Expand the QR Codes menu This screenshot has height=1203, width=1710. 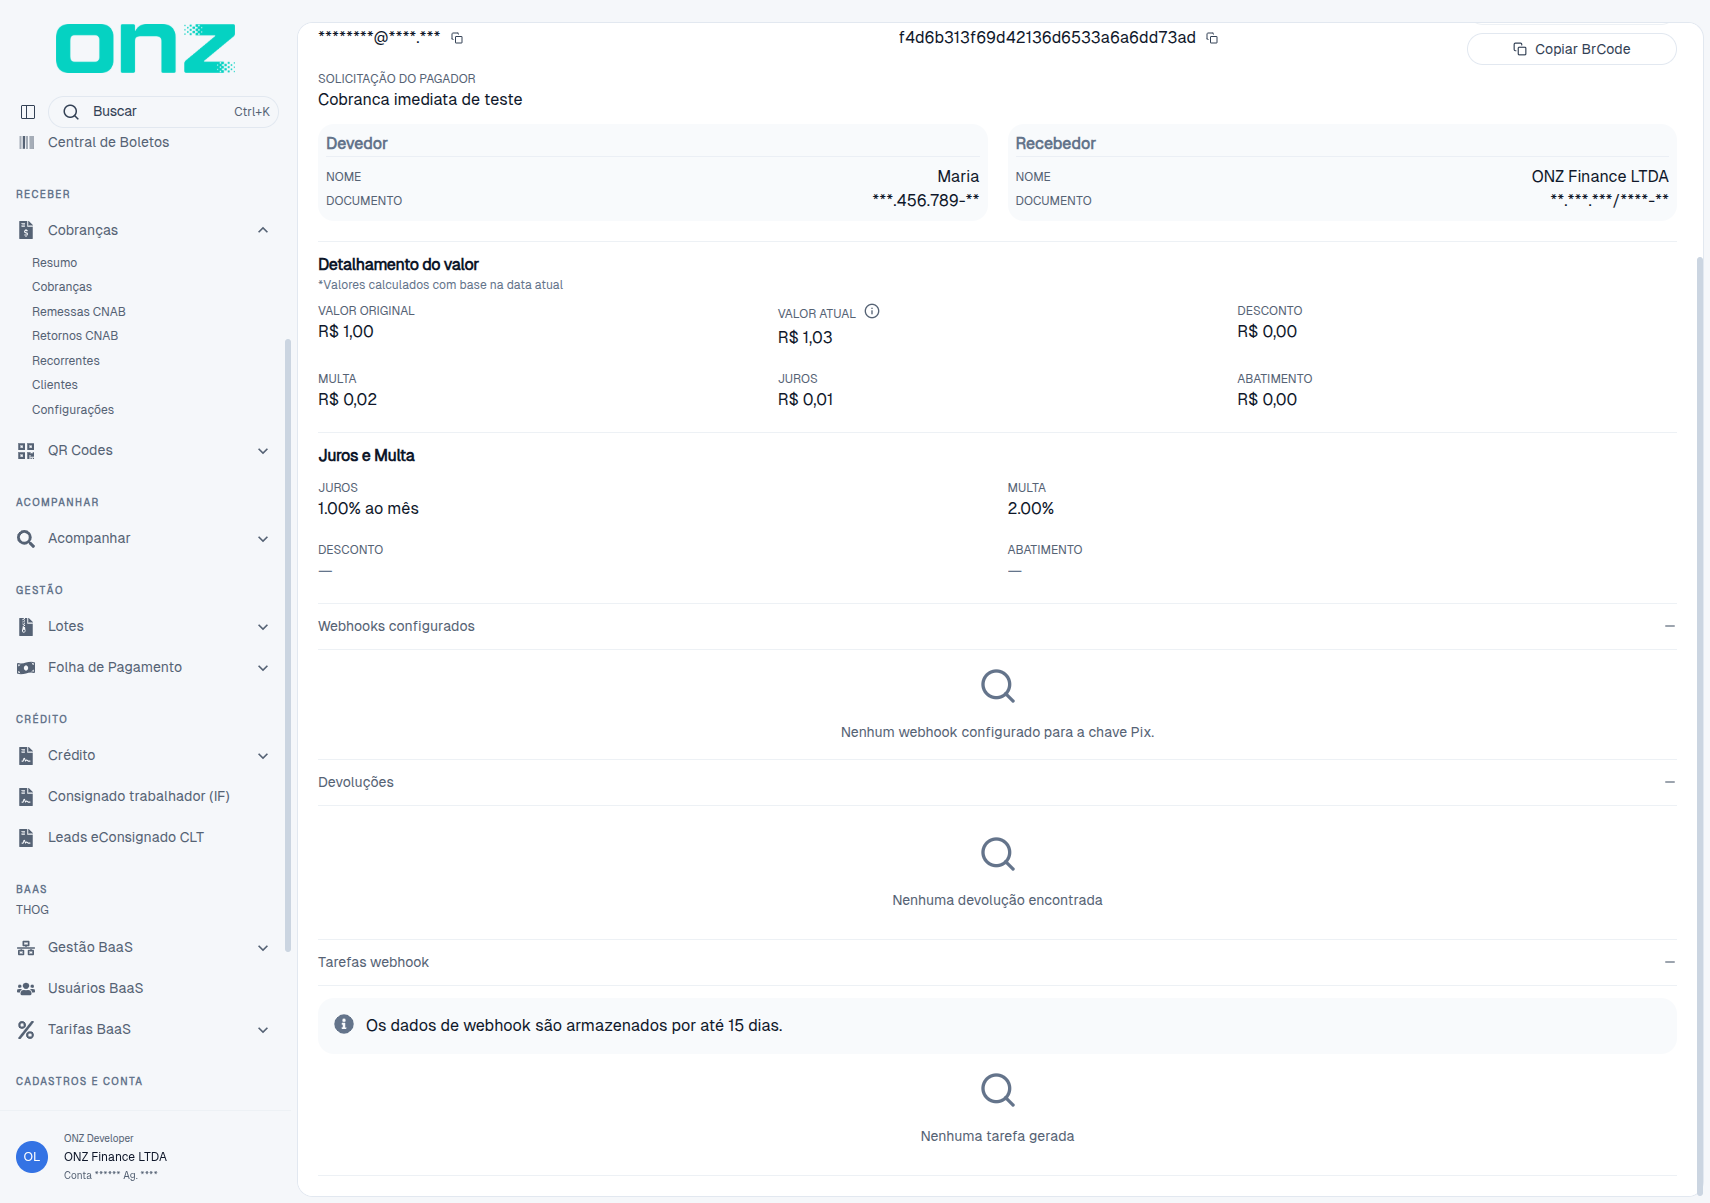263,451
